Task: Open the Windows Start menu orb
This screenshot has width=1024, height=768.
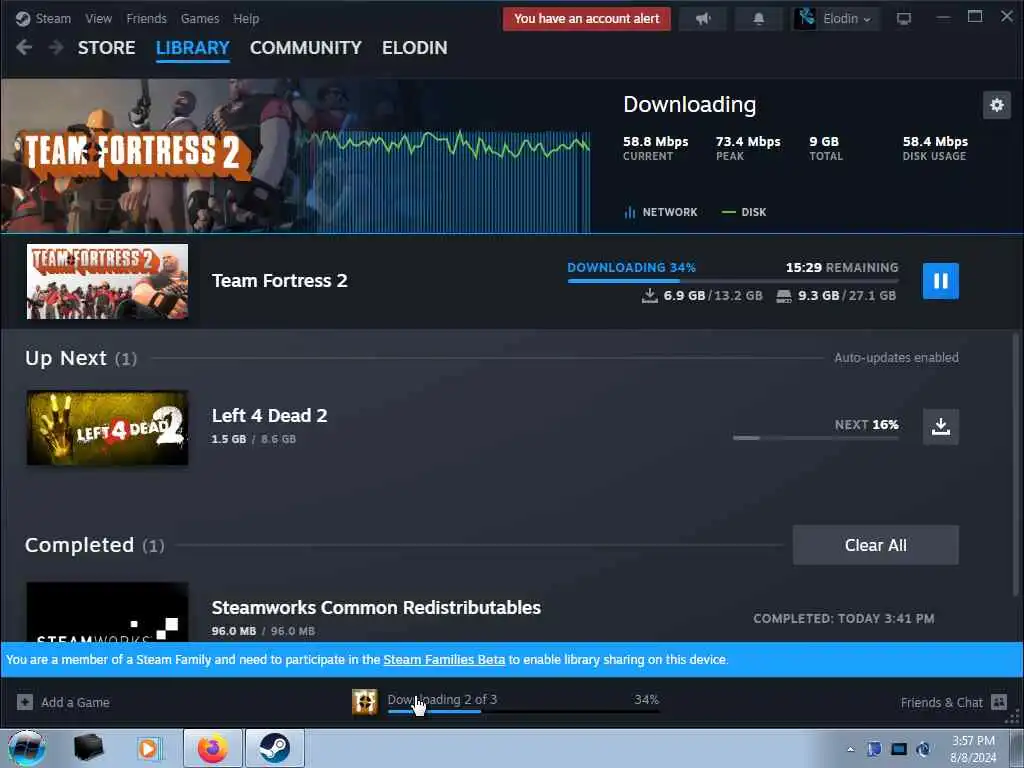Action: (x=27, y=748)
